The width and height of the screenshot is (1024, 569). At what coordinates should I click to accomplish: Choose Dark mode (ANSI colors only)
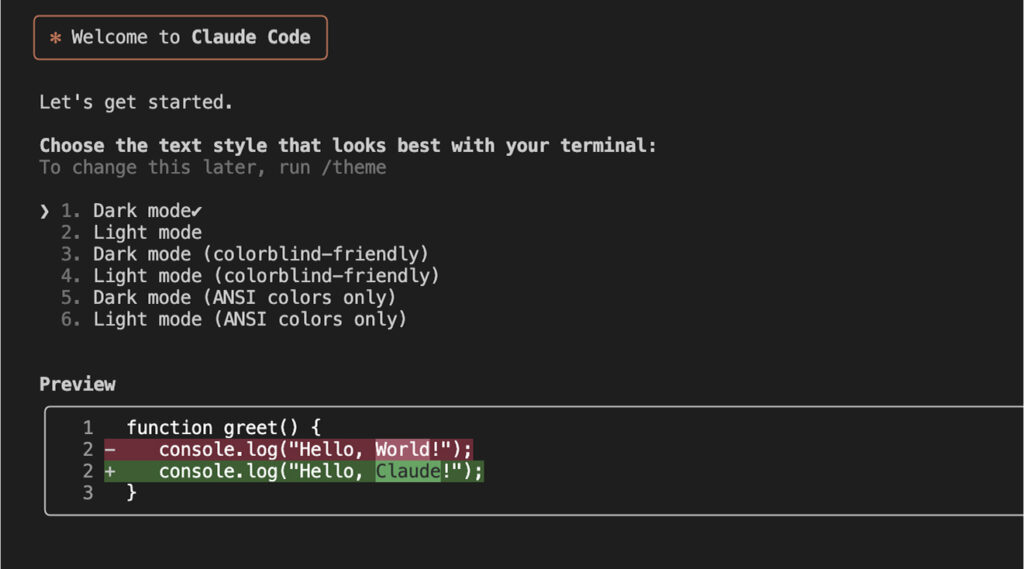pos(244,298)
